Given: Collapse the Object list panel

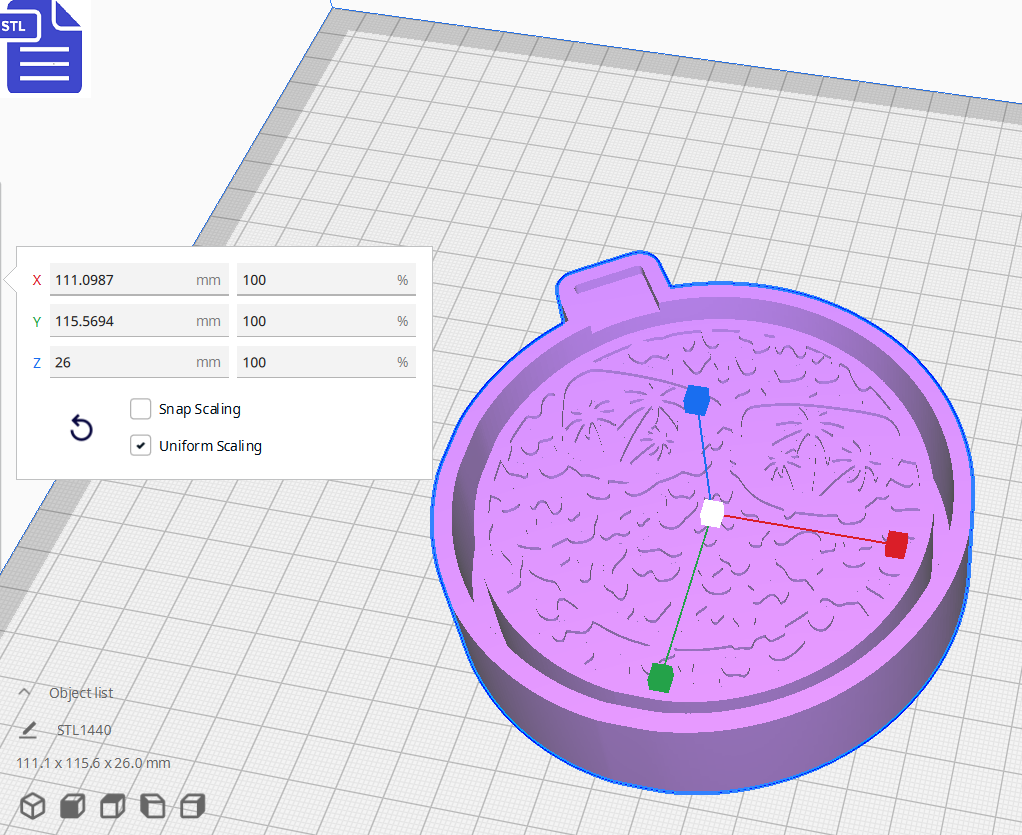Looking at the screenshot, I should click(x=24, y=692).
